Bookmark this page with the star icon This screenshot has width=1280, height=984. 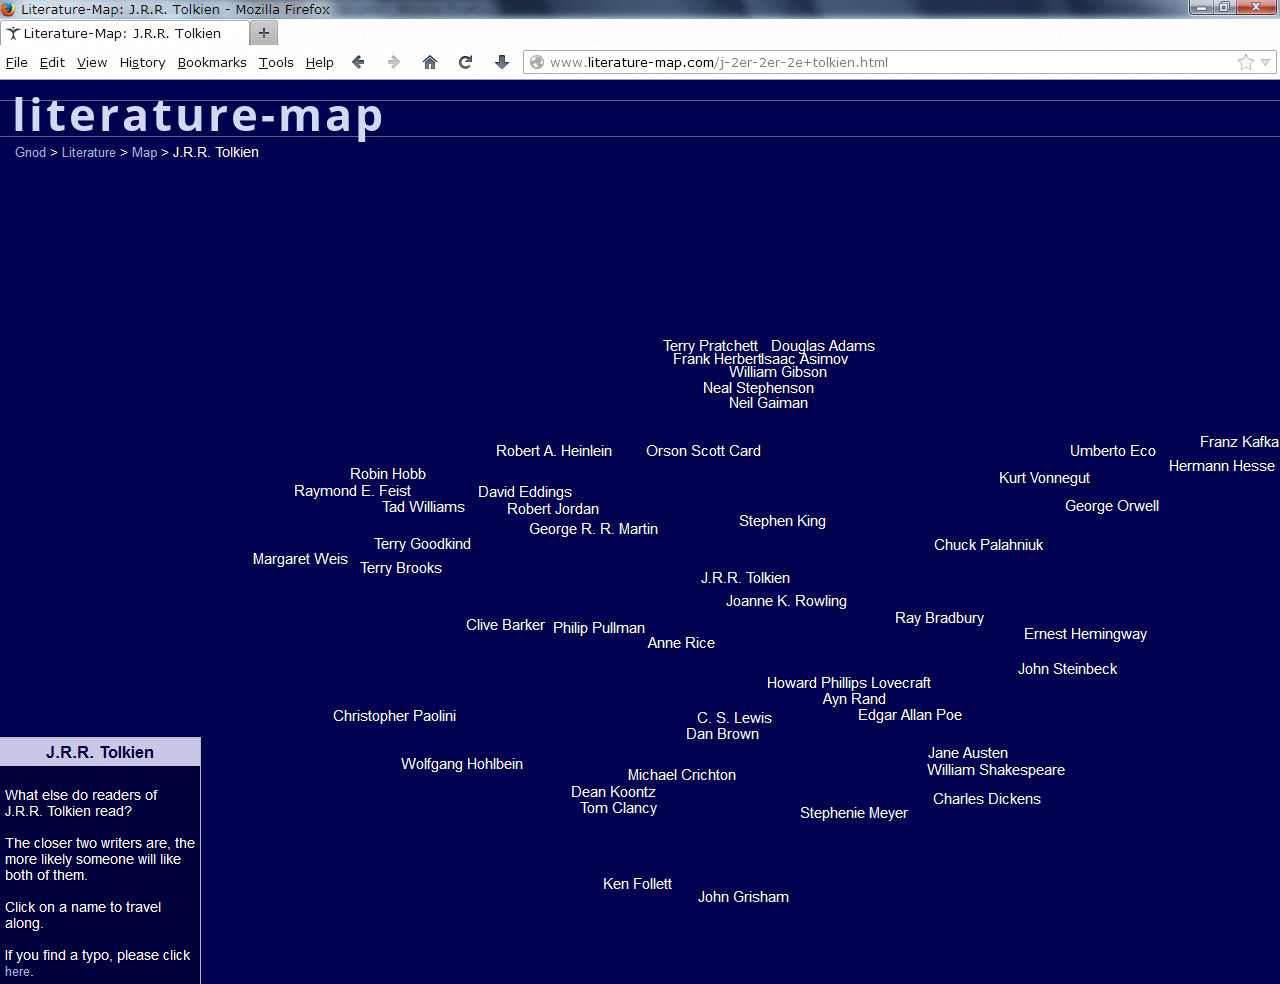(x=1246, y=62)
